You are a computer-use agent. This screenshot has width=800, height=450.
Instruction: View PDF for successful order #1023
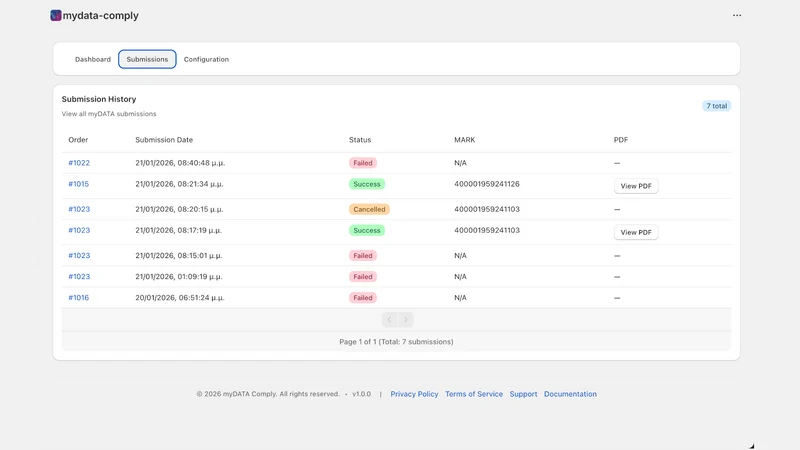pos(636,232)
